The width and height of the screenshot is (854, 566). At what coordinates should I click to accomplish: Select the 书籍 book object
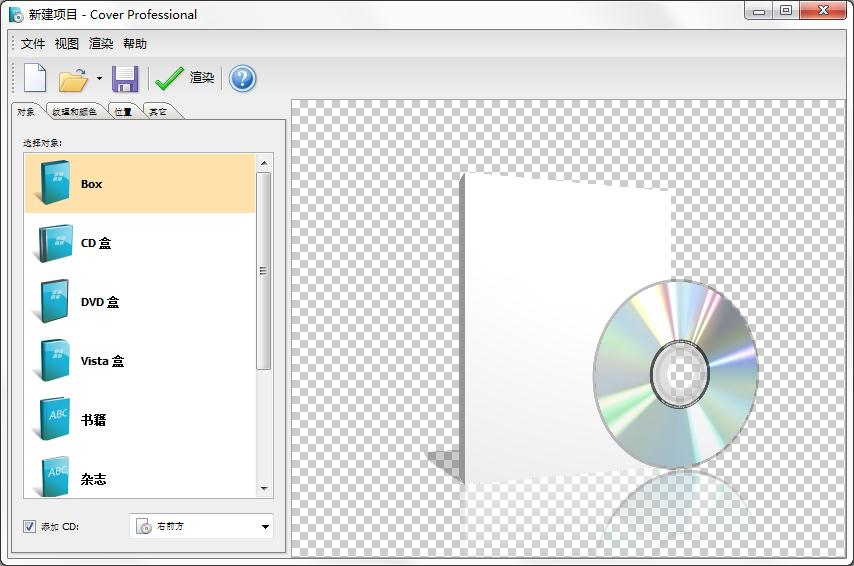[139, 419]
